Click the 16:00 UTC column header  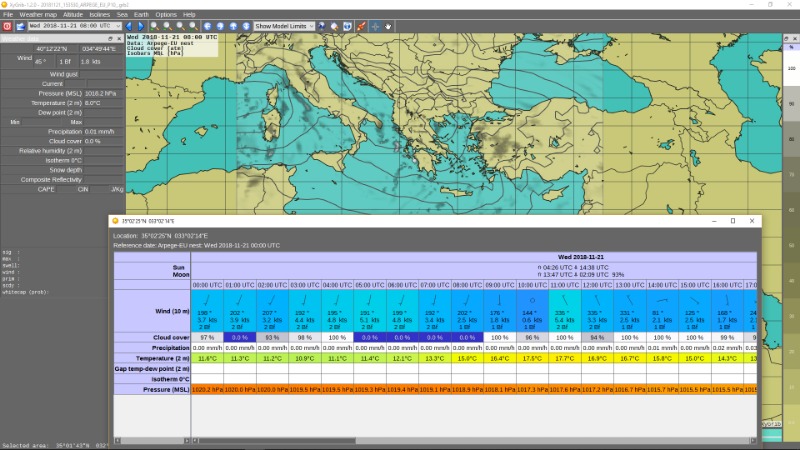727,285
